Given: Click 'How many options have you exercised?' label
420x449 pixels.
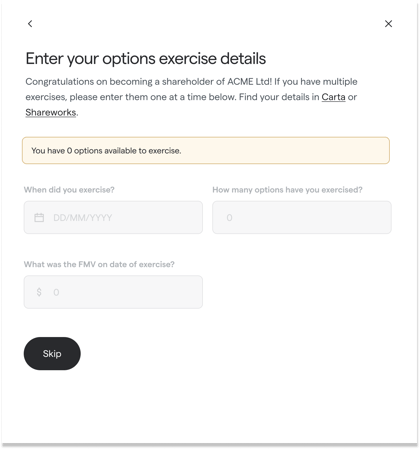Looking at the screenshot, I should tap(287, 190).
